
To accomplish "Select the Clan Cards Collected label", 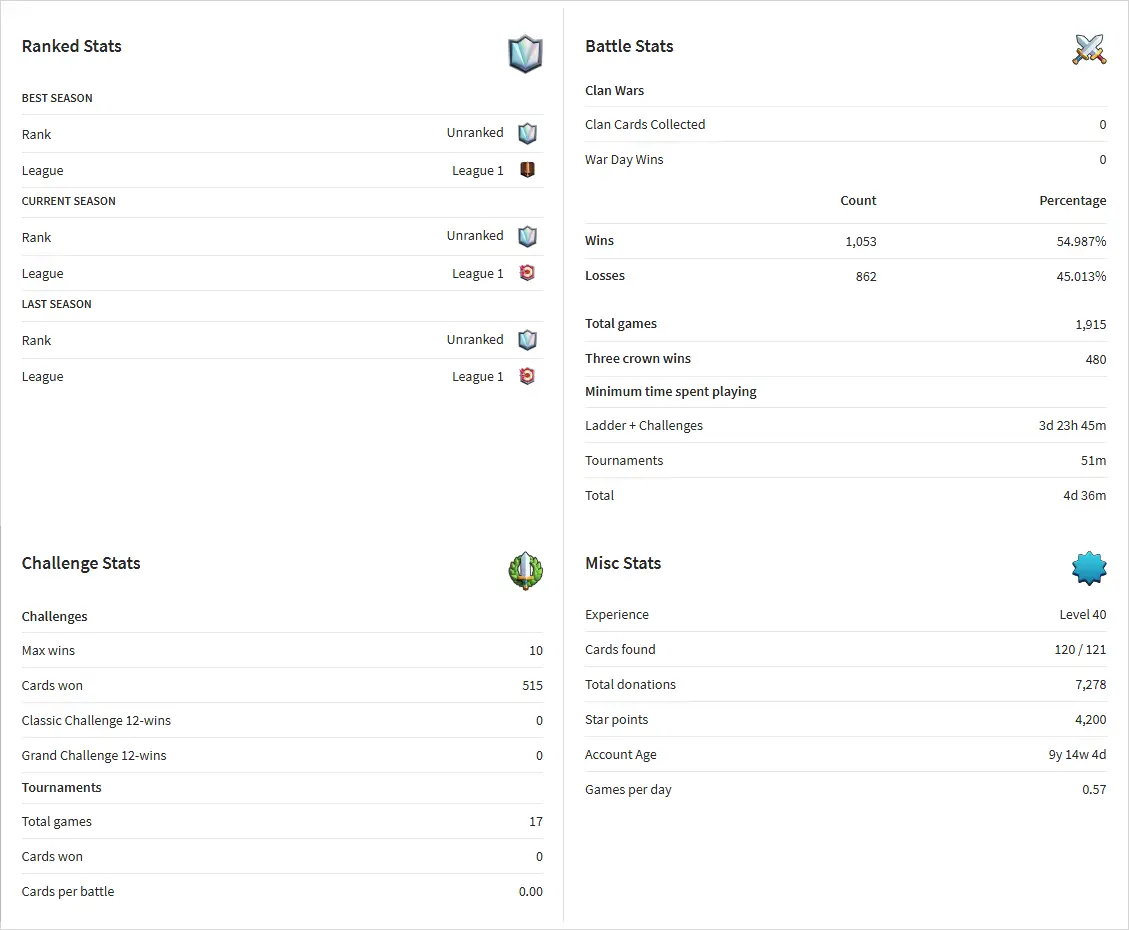I will 645,124.
